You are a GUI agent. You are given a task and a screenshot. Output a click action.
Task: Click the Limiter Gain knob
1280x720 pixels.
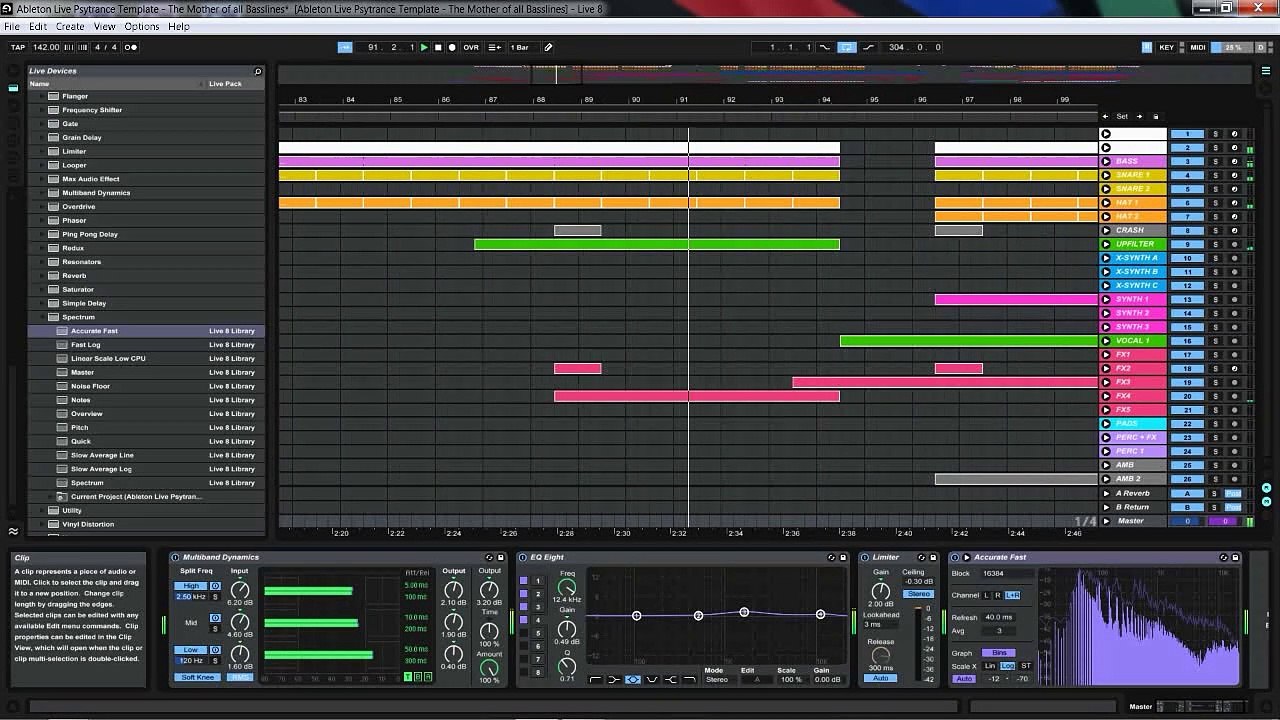click(881, 590)
